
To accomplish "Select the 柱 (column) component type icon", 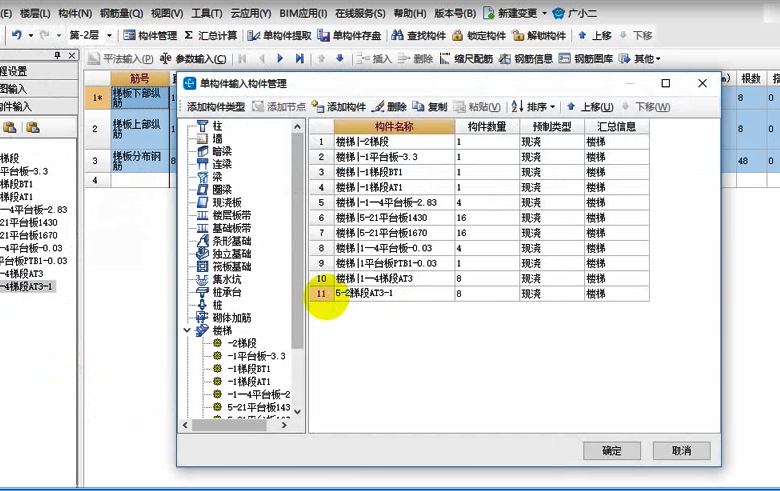I will point(202,126).
